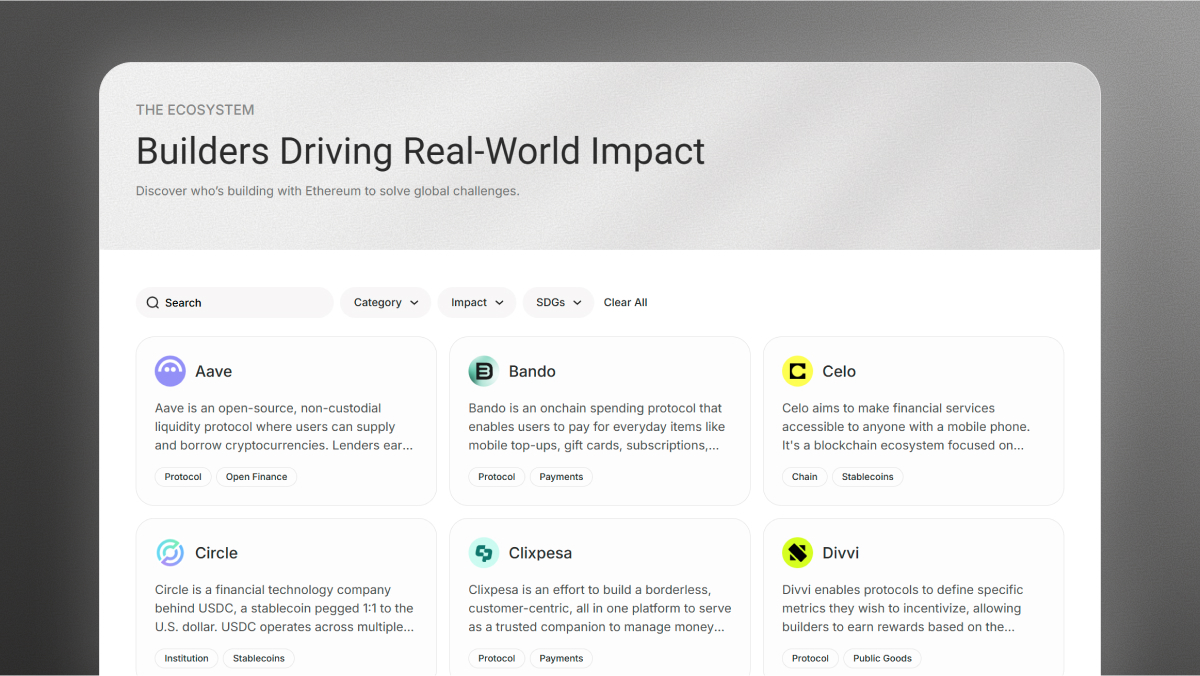Click Clixpesa description text

[x=600, y=609]
